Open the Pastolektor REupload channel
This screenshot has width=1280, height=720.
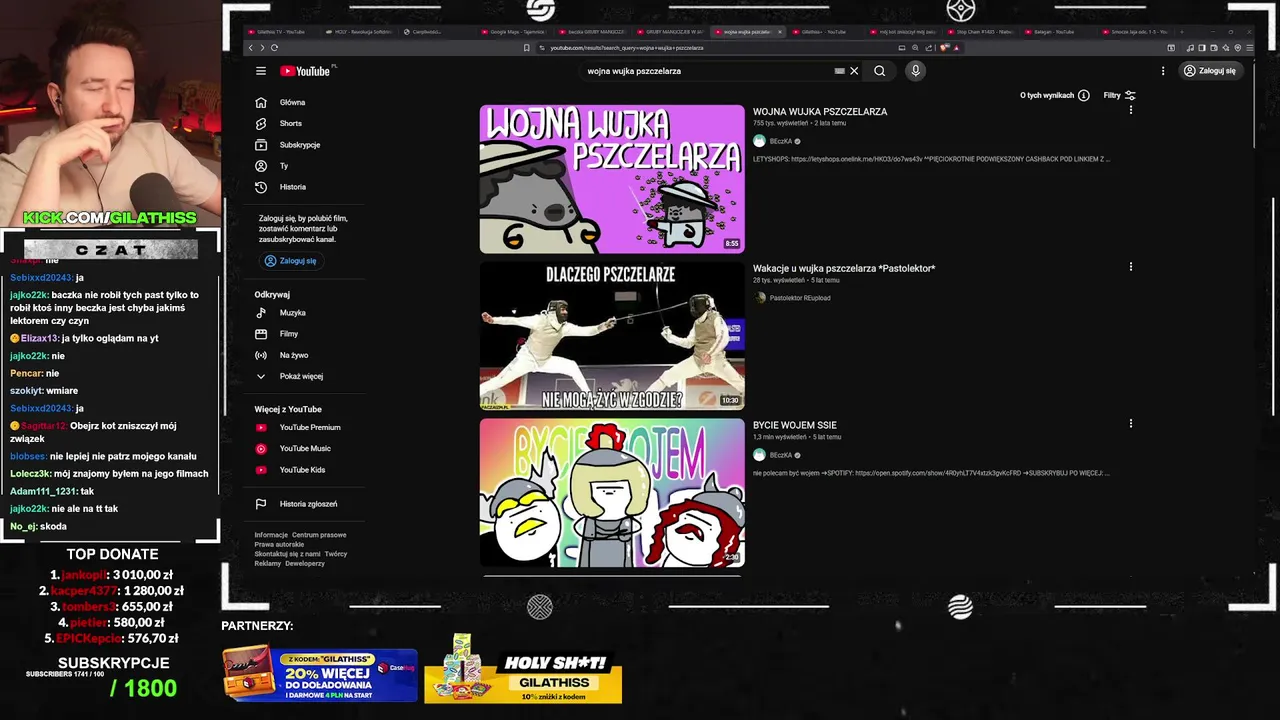click(x=799, y=298)
